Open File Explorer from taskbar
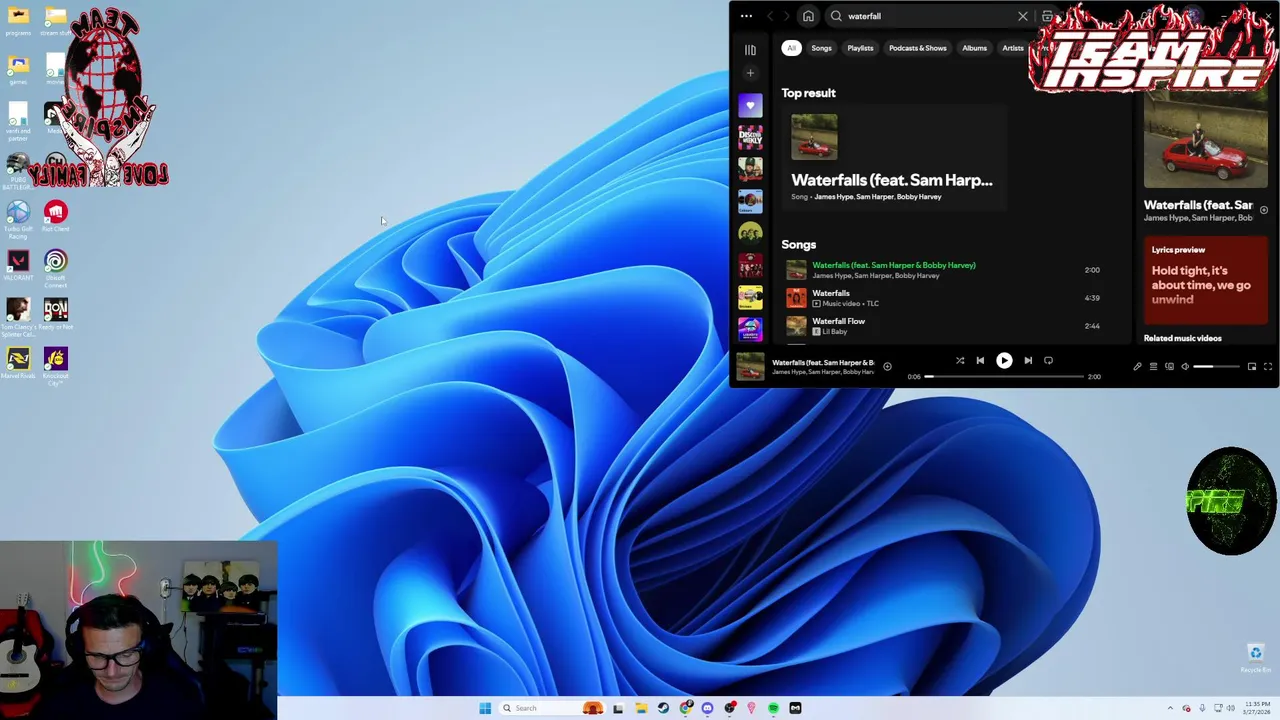 click(x=641, y=708)
